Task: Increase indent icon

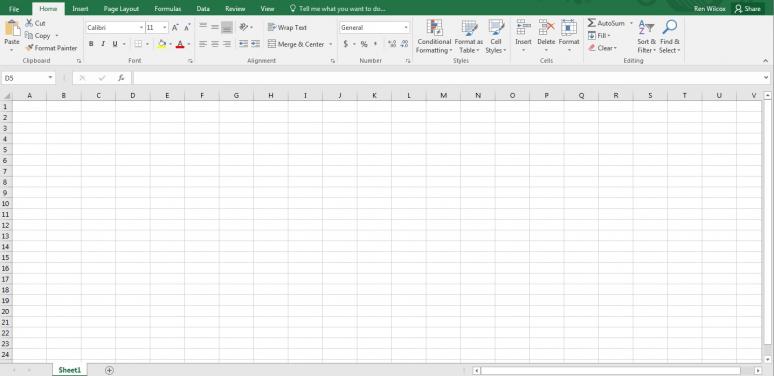Action: (255, 44)
